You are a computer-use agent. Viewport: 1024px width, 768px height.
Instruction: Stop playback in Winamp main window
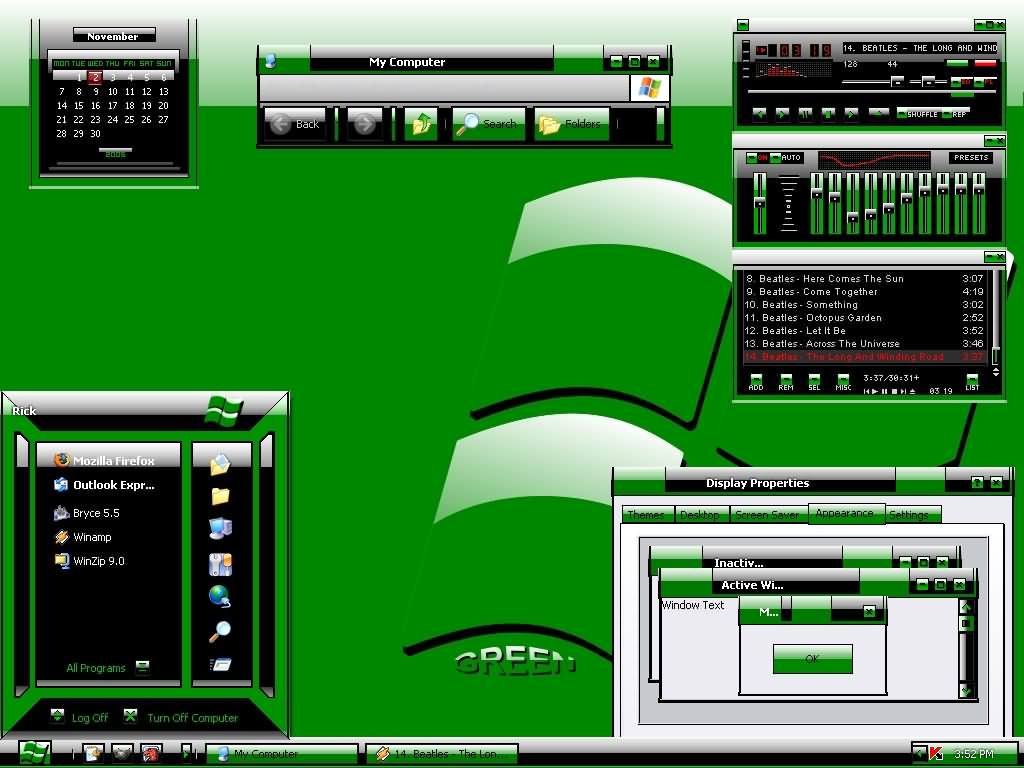828,114
